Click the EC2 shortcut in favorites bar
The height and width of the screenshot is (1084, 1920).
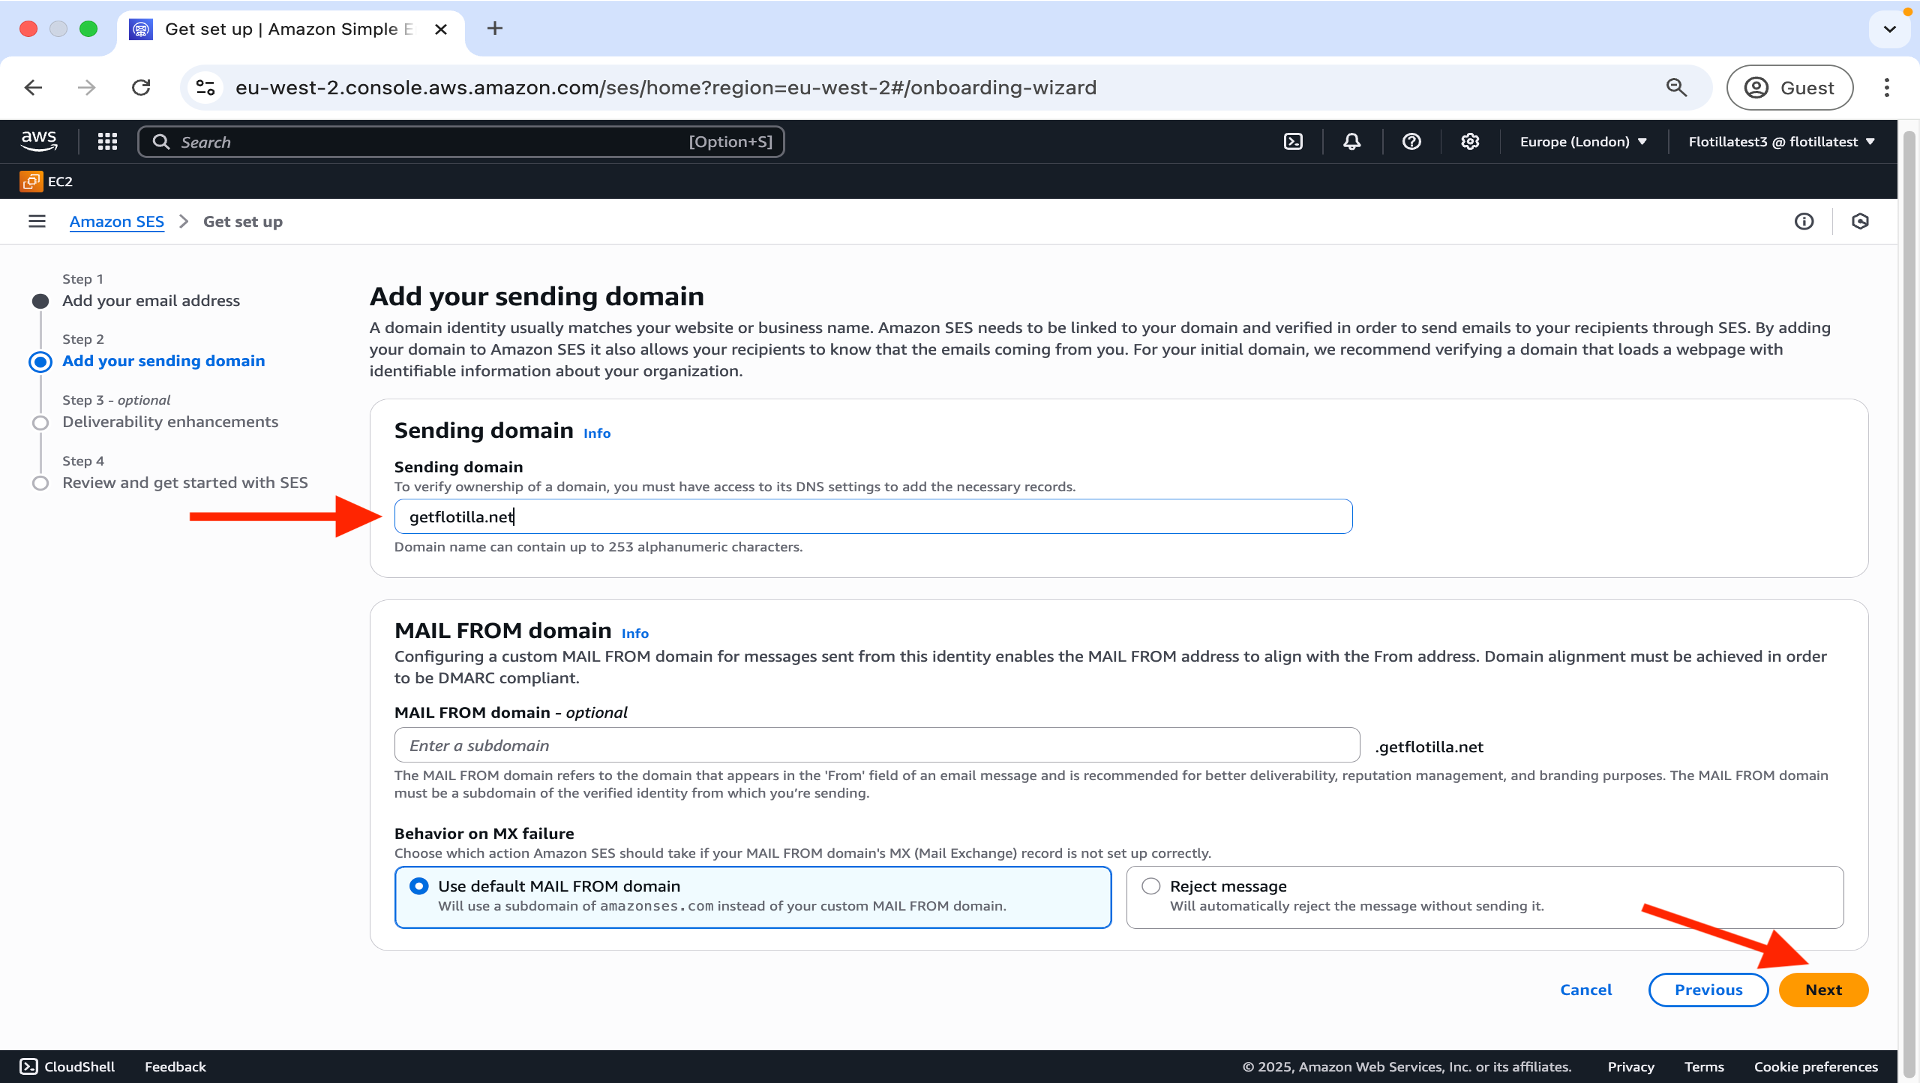coord(47,181)
